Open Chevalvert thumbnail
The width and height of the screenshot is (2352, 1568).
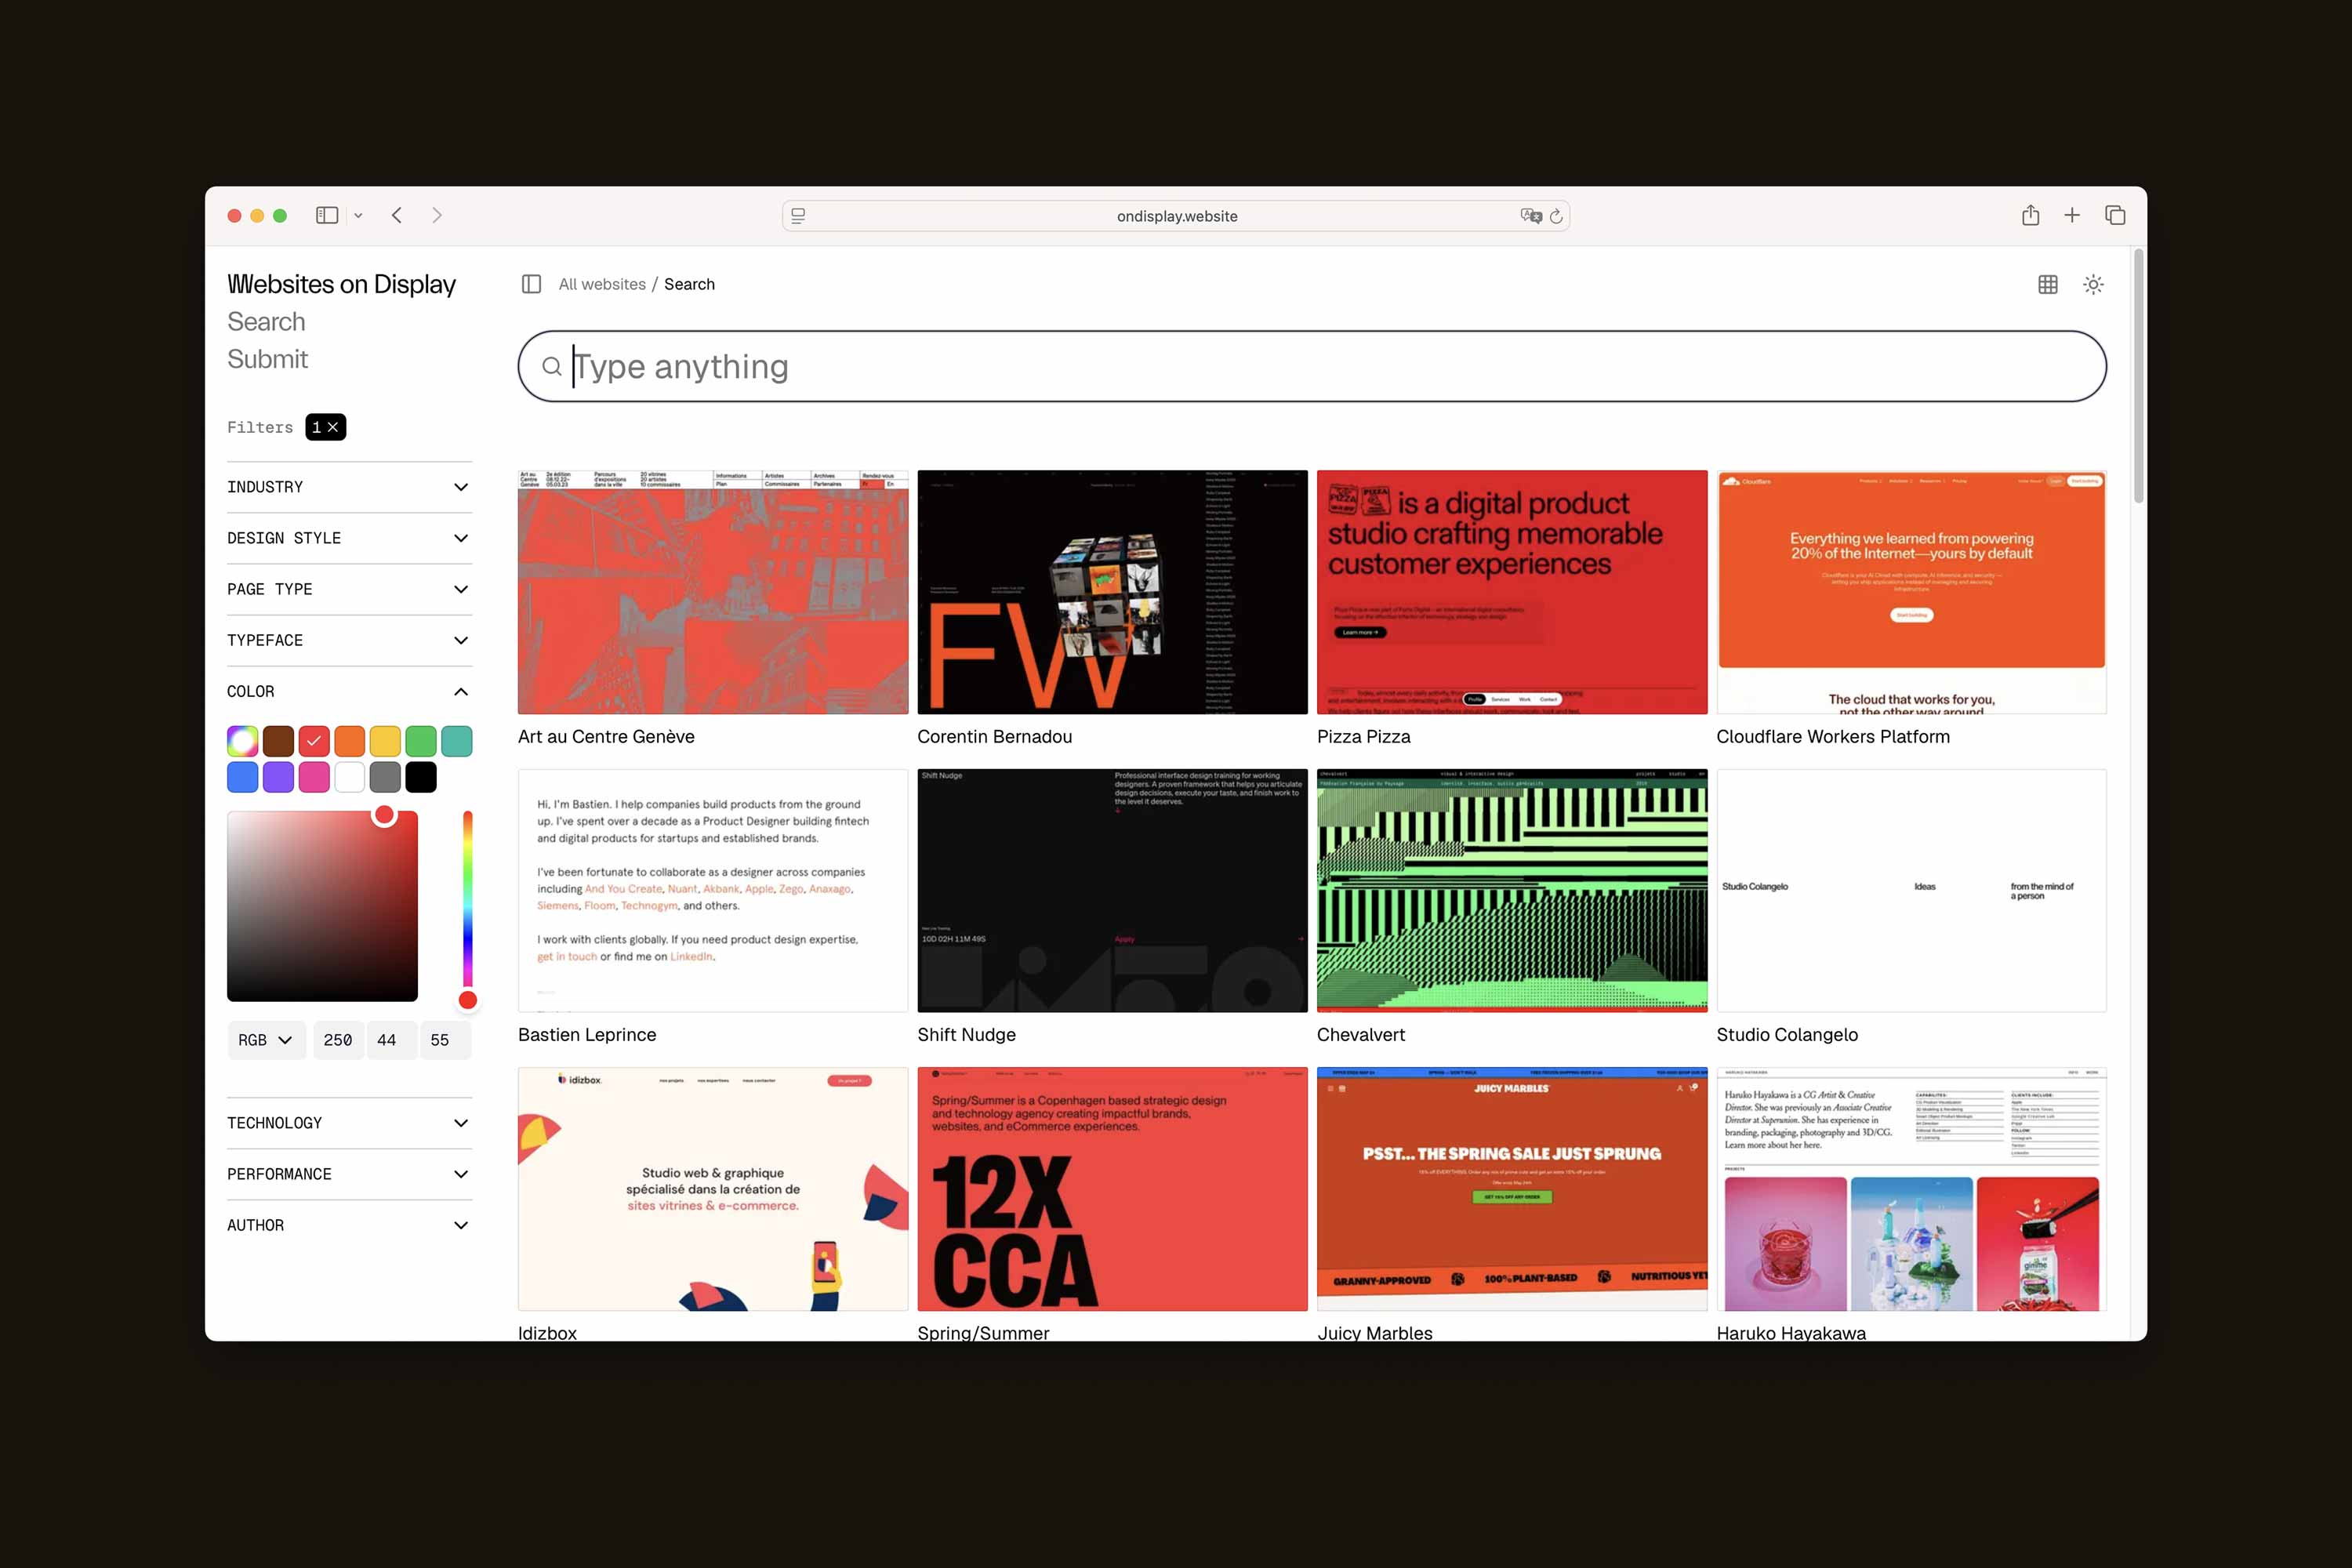[1512, 890]
